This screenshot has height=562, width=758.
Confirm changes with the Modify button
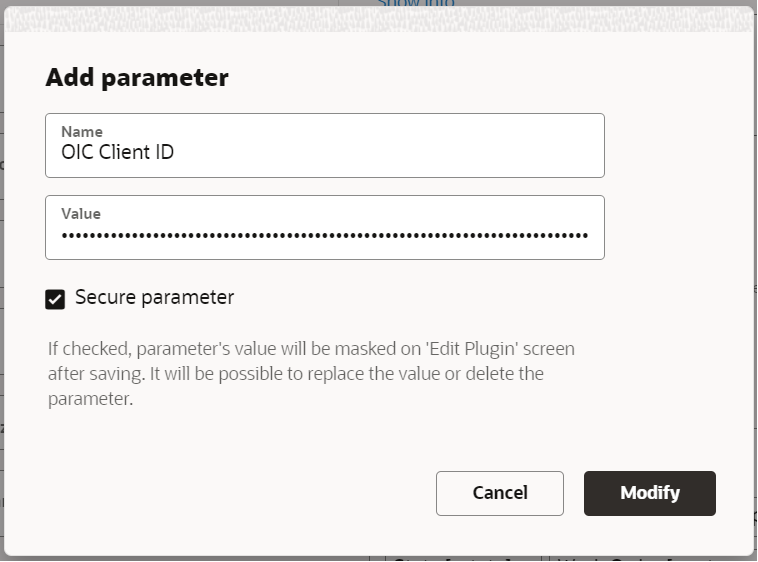[649, 493]
